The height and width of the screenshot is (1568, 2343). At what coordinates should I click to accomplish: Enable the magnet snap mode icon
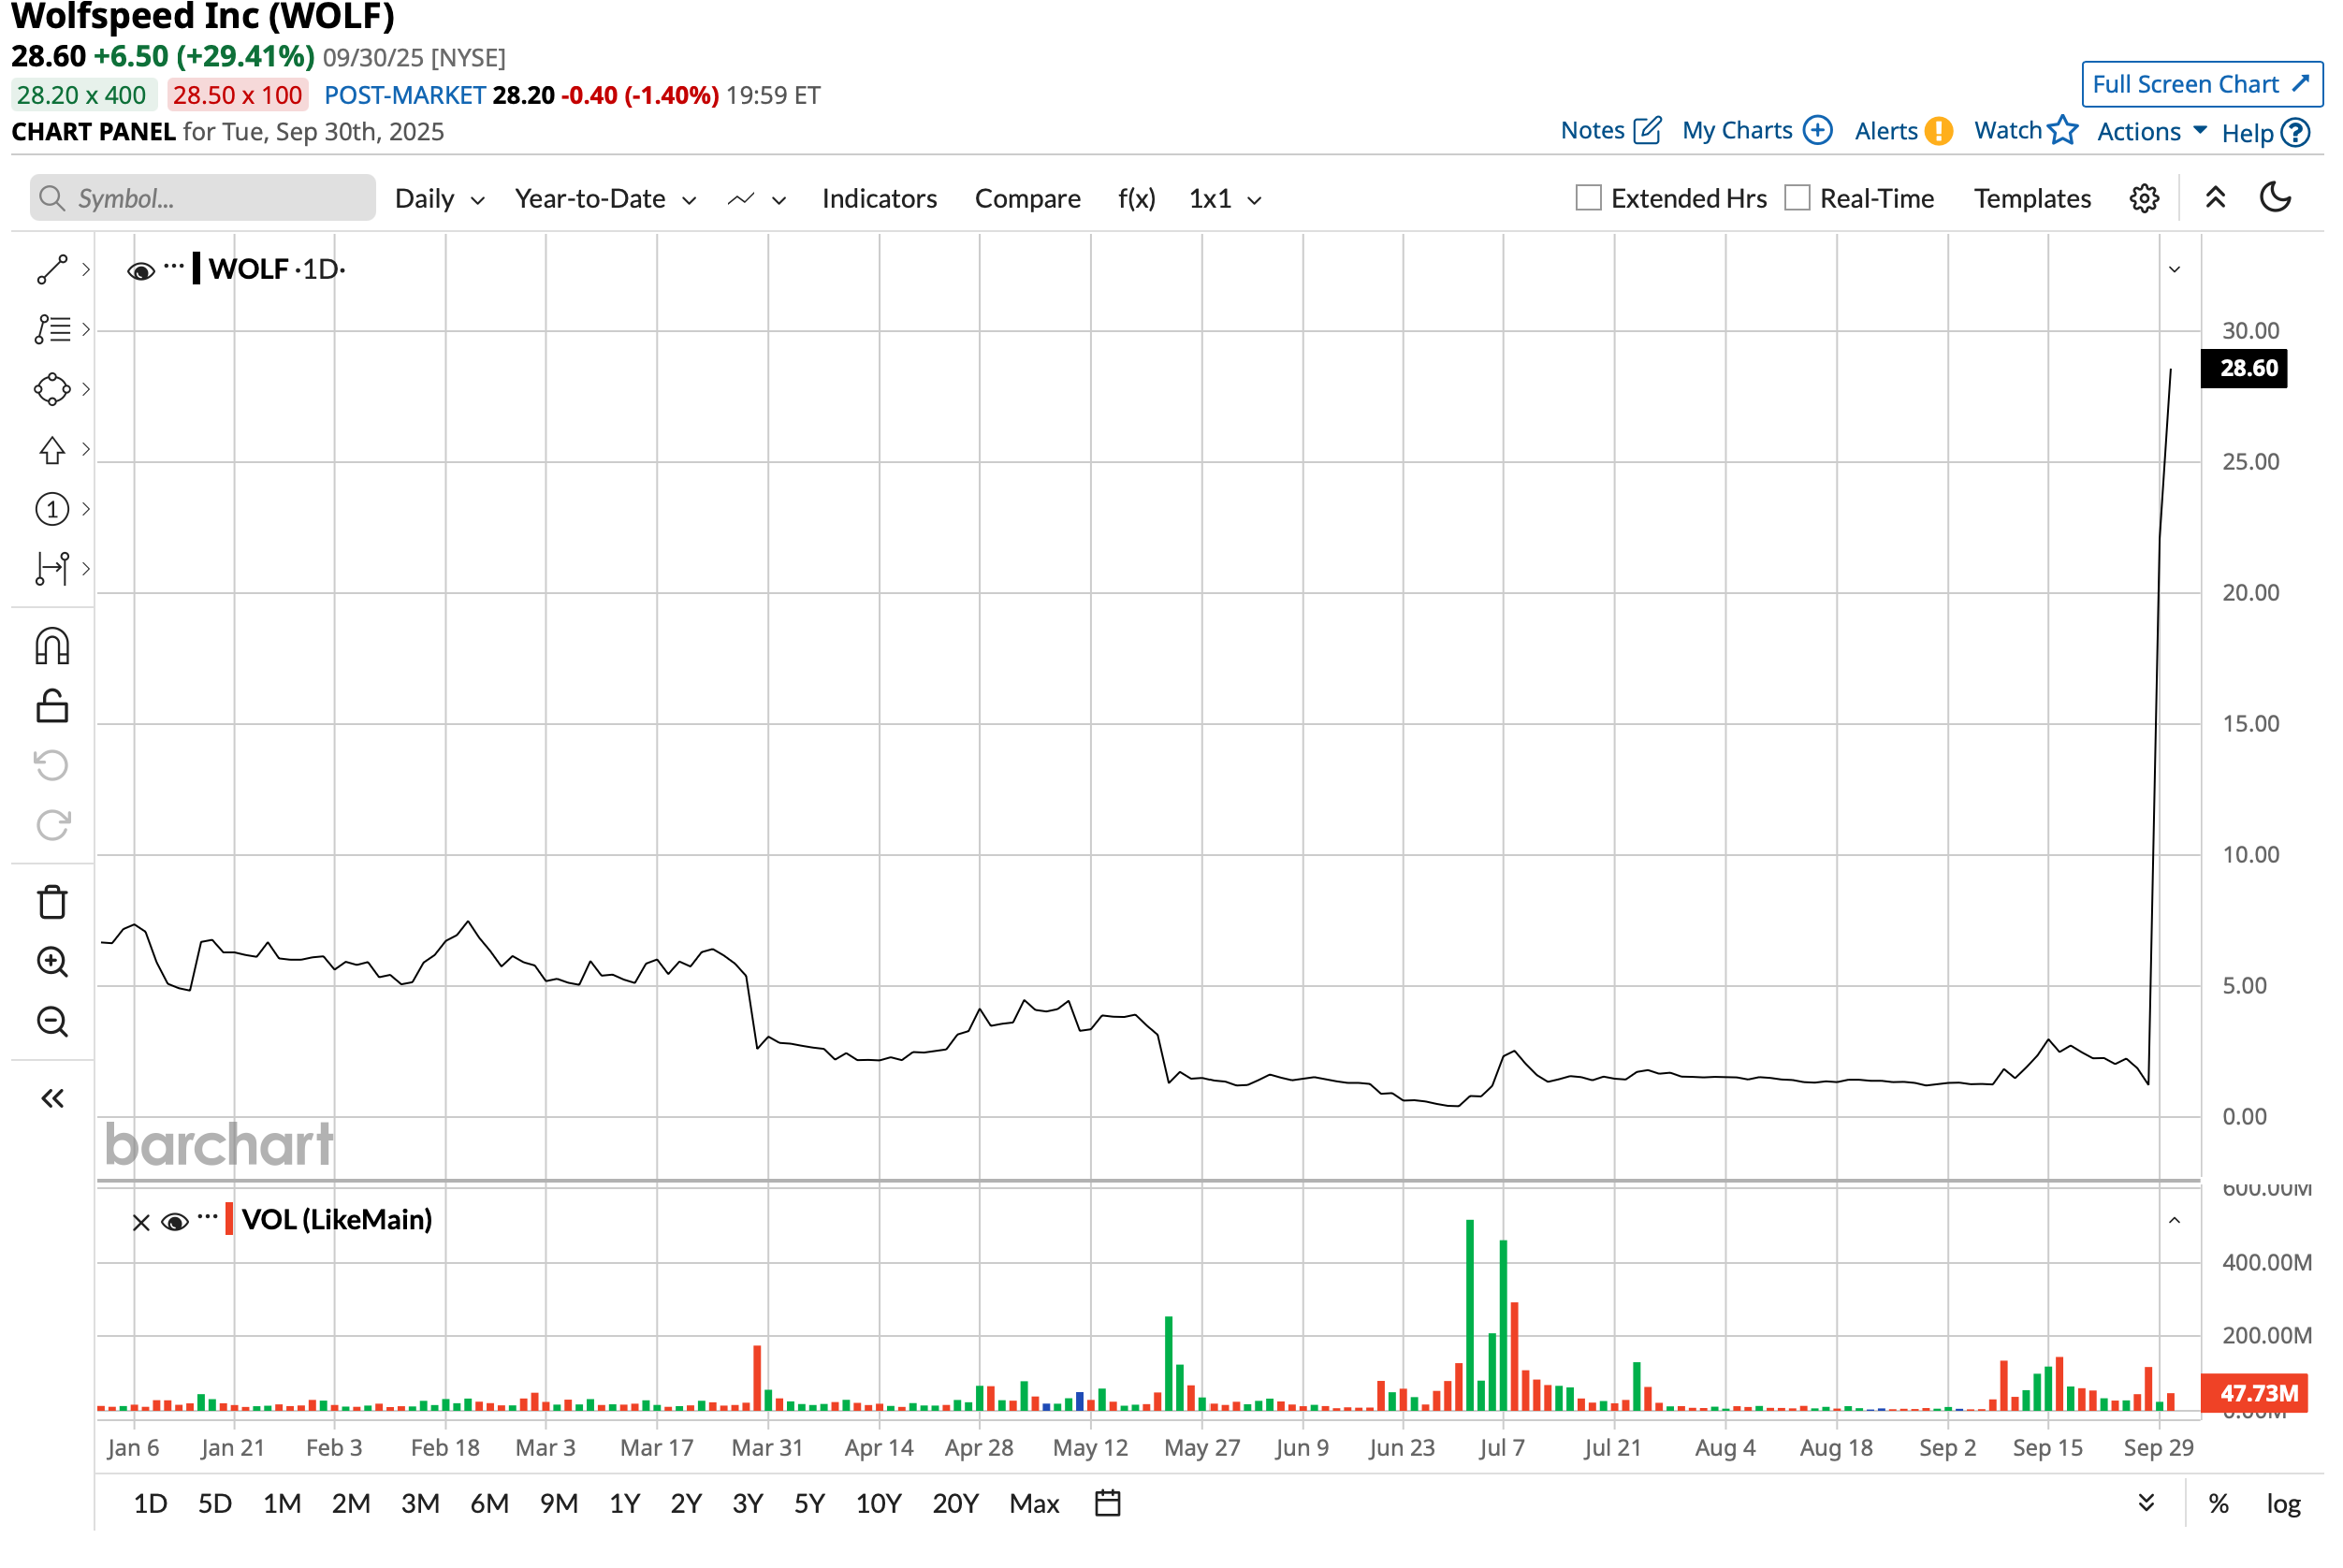click(52, 647)
